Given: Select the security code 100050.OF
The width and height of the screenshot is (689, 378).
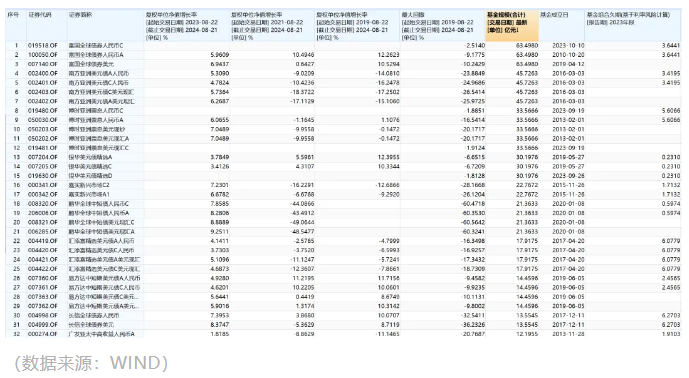Looking at the screenshot, I should pyautogui.click(x=43, y=55).
